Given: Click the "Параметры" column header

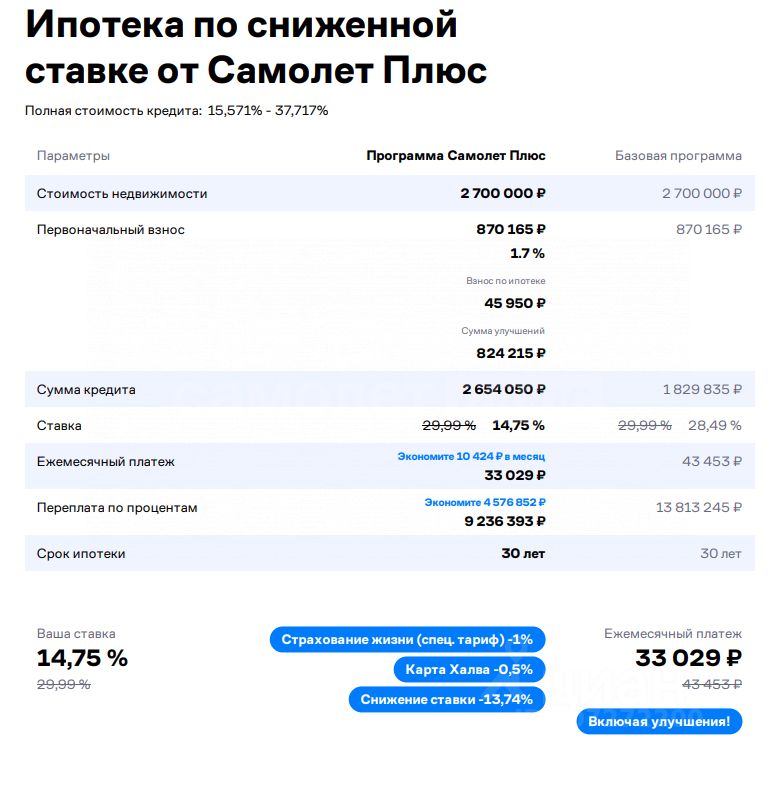Looking at the screenshot, I should point(73,156).
